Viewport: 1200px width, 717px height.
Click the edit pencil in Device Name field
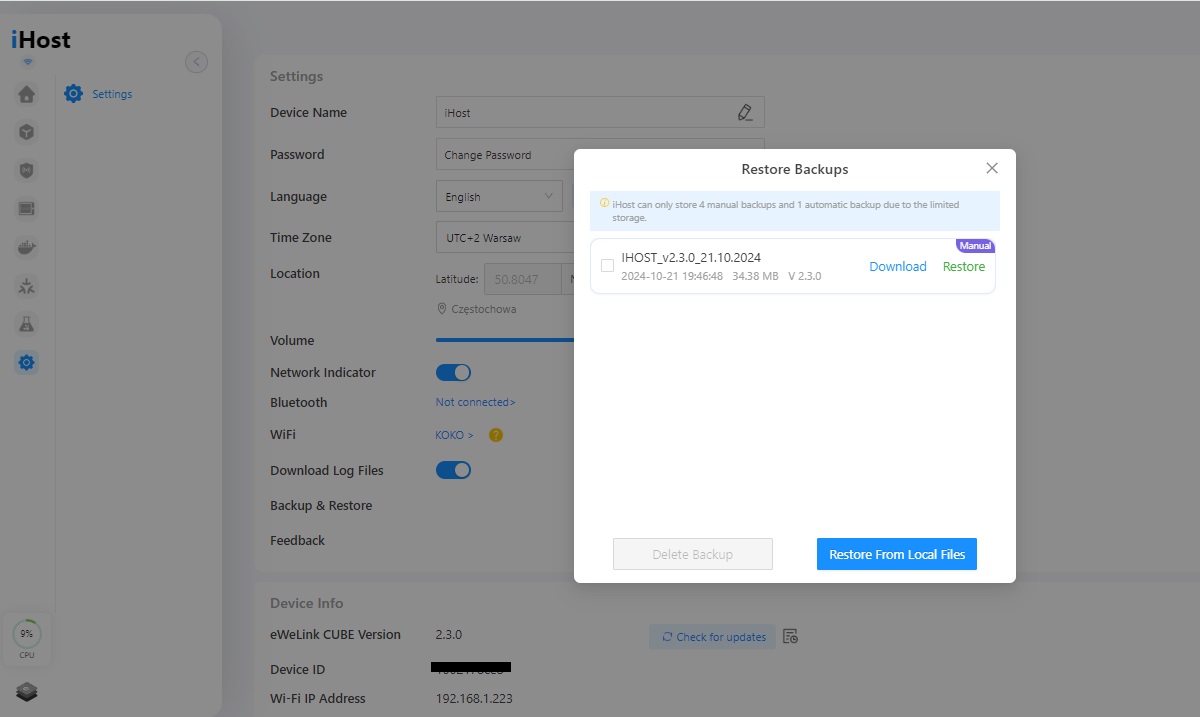point(744,112)
